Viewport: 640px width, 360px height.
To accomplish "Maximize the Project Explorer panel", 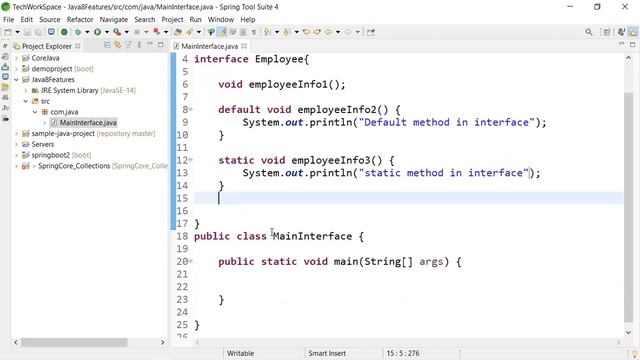I will point(161,44).
